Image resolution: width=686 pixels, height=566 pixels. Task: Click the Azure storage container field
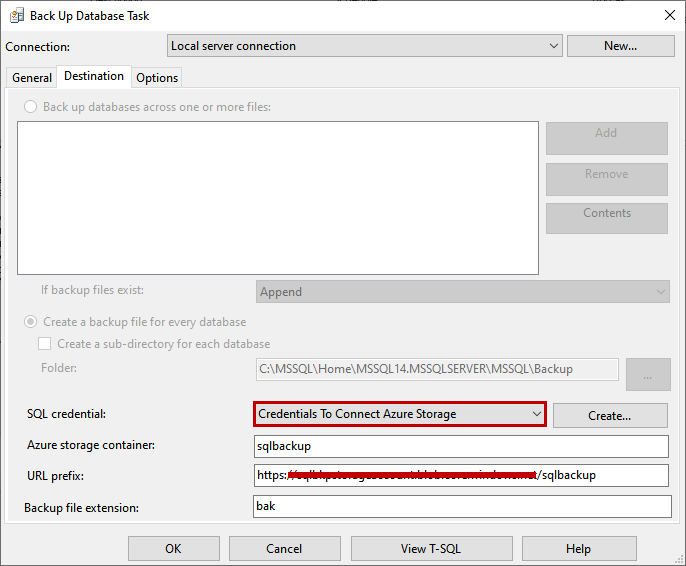pos(461,446)
